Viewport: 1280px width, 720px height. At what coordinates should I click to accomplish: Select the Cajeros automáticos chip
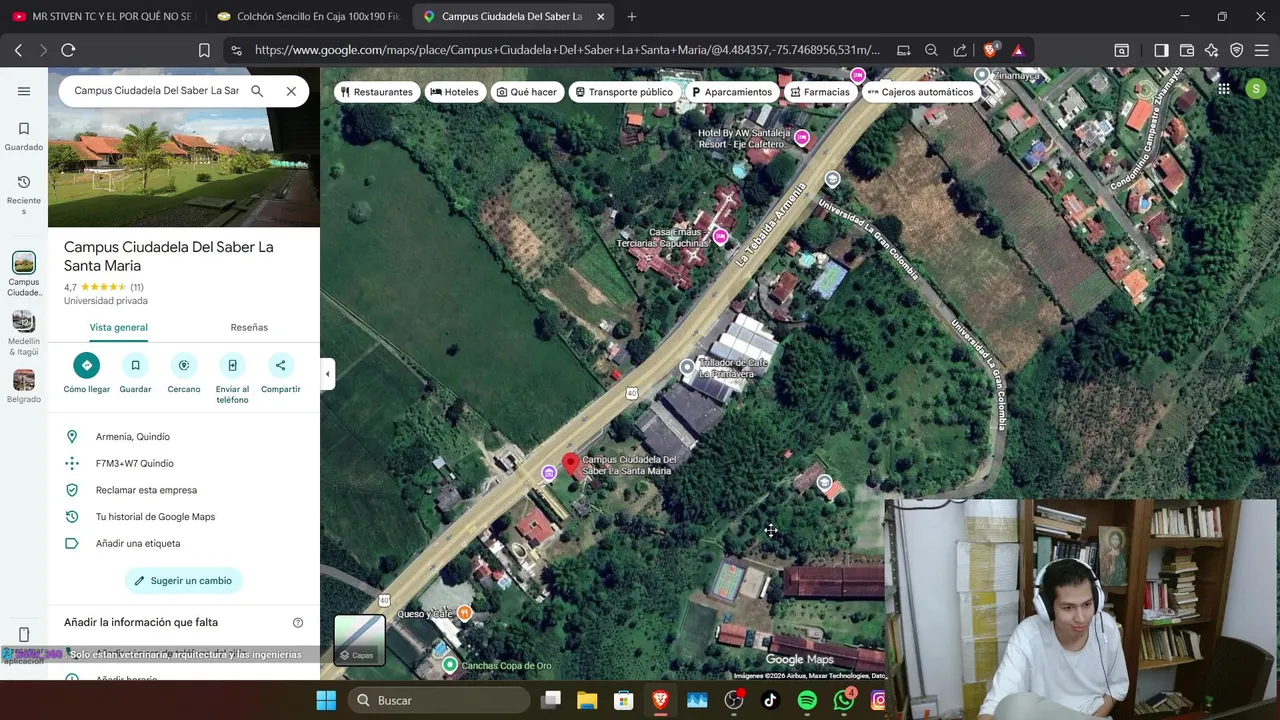point(920,92)
